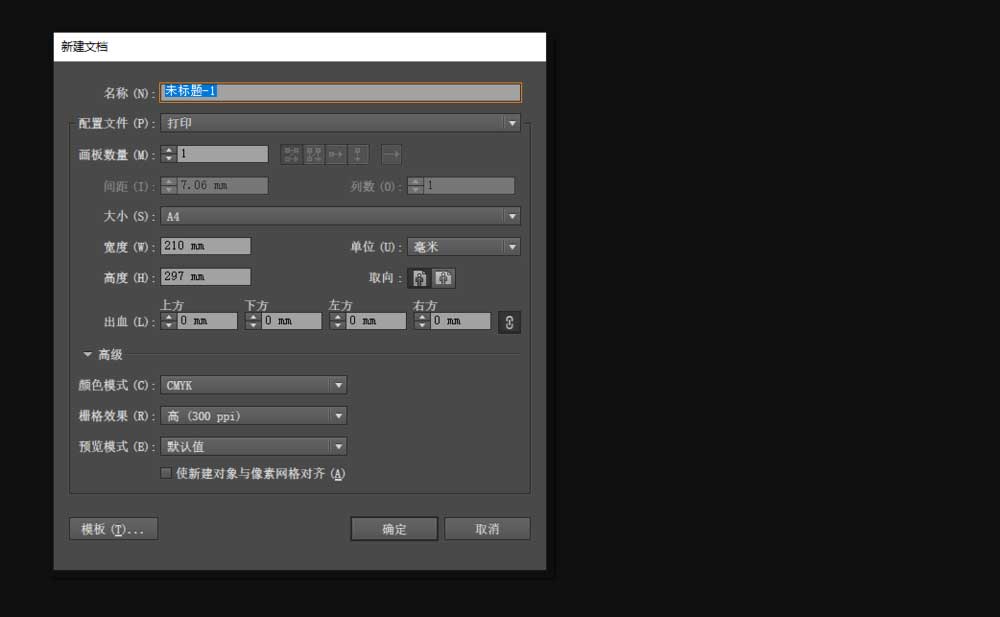Select grid by row artboard layout icon
This screenshot has height=617, width=1000.
[291, 154]
